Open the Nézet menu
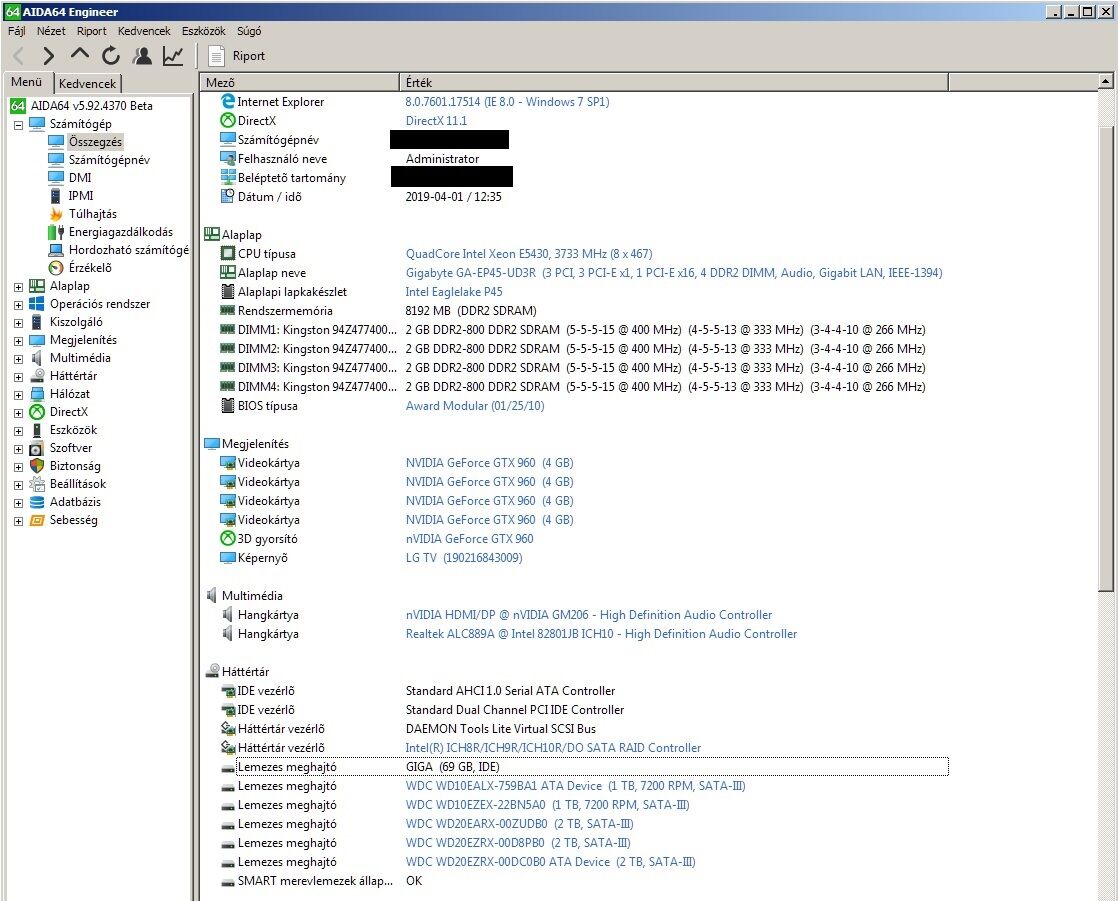Screen dimensions: 1118x901 click(x=51, y=31)
